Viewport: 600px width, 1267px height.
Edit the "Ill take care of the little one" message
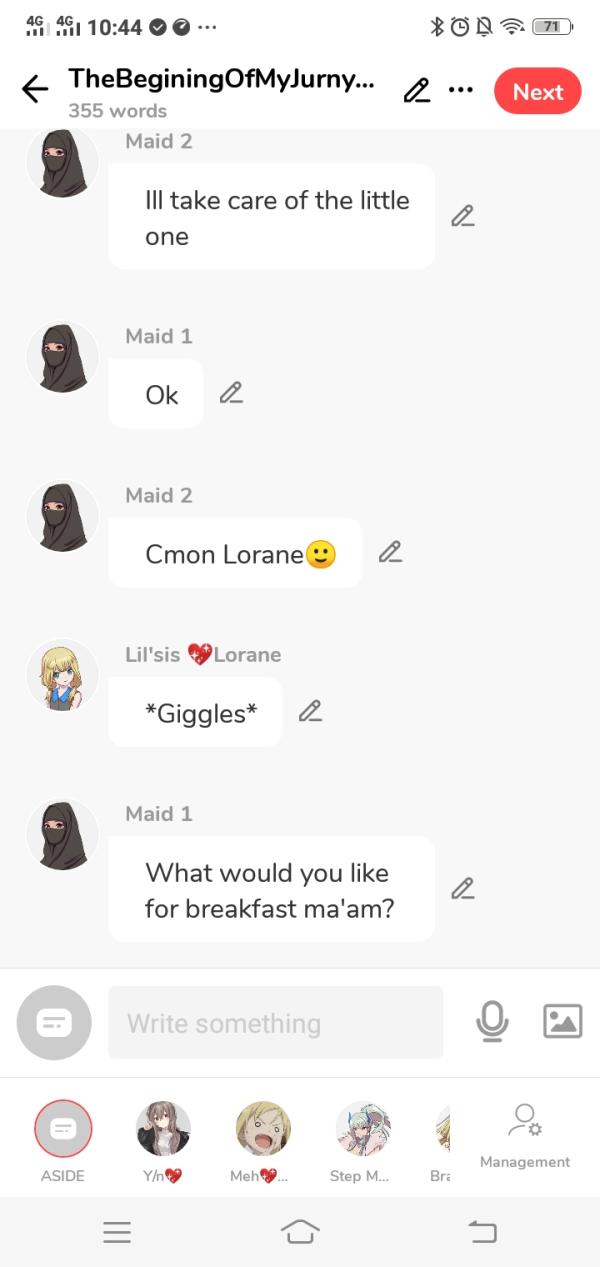462,216
